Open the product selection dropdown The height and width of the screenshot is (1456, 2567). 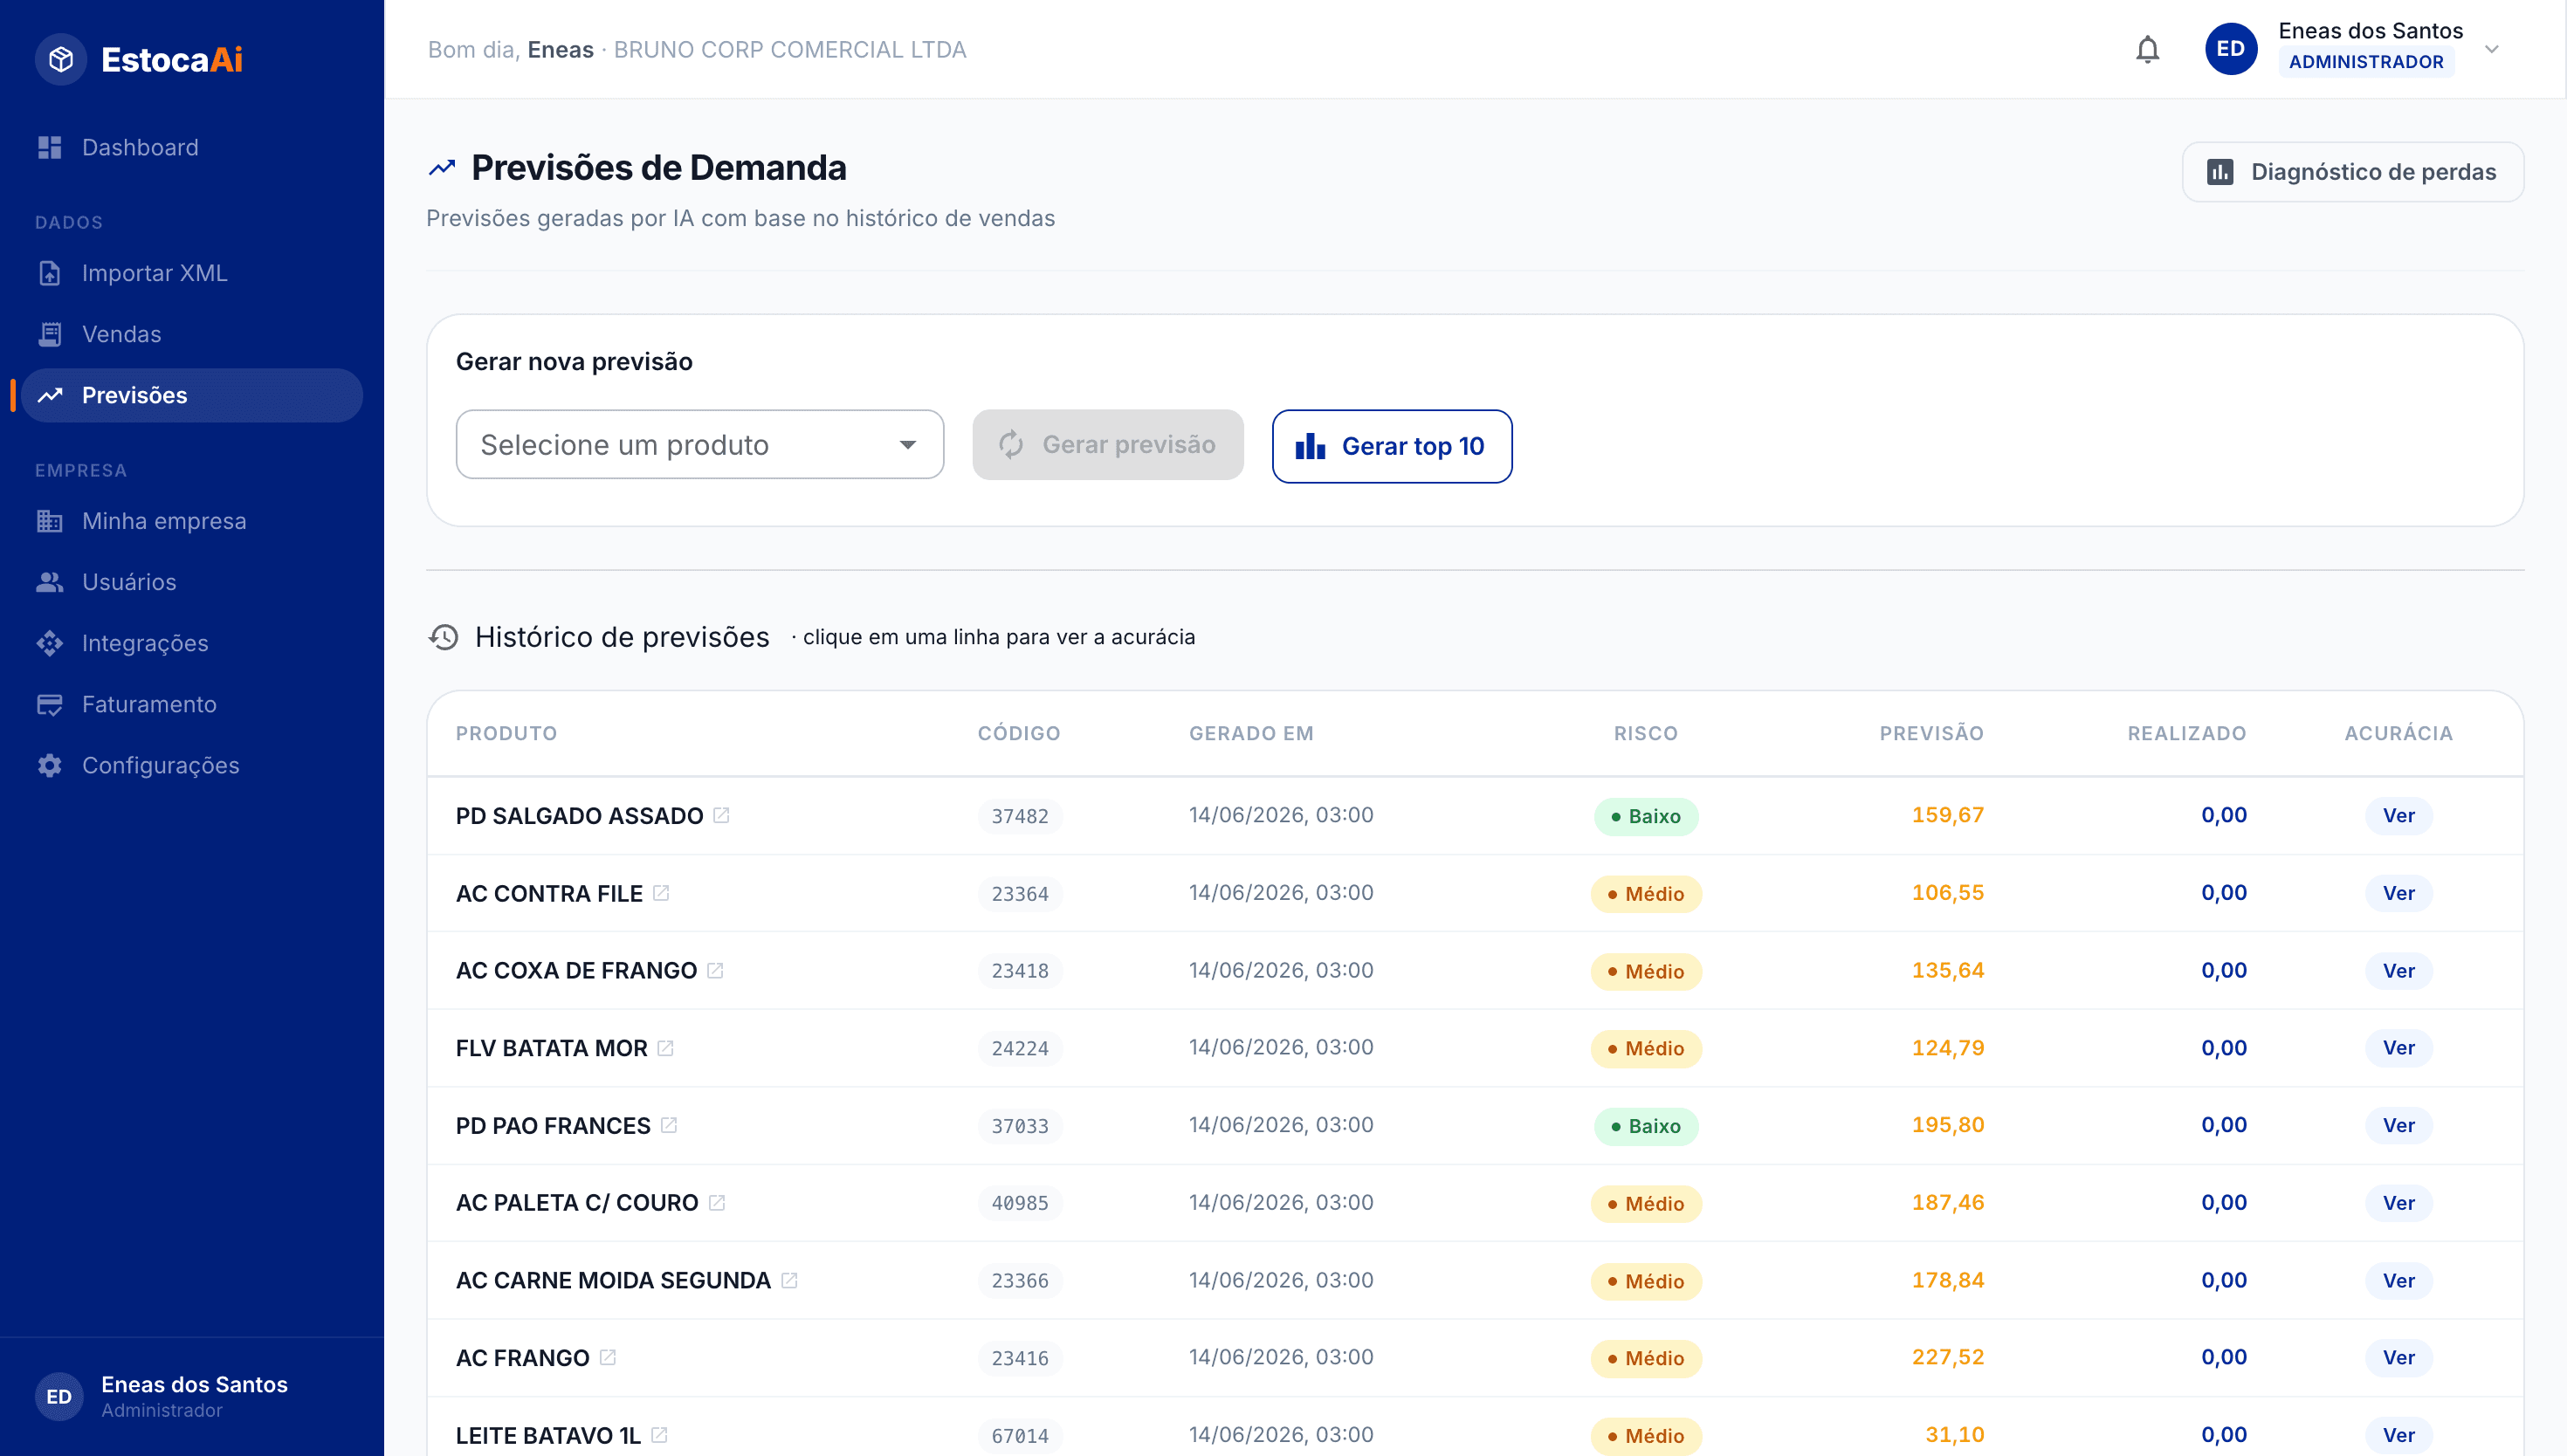pyautogui.click(x=699, y=444)
